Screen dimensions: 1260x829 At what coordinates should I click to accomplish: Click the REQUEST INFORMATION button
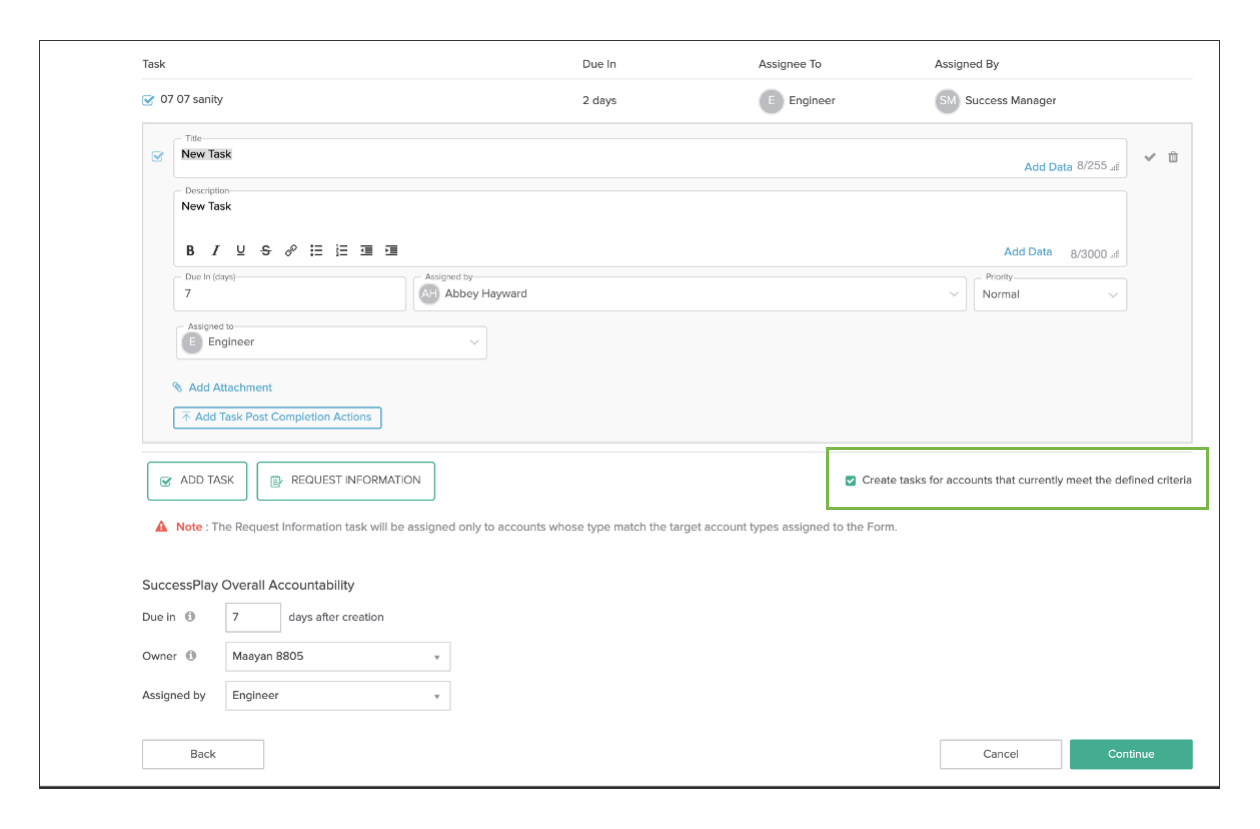click(346, 481)
